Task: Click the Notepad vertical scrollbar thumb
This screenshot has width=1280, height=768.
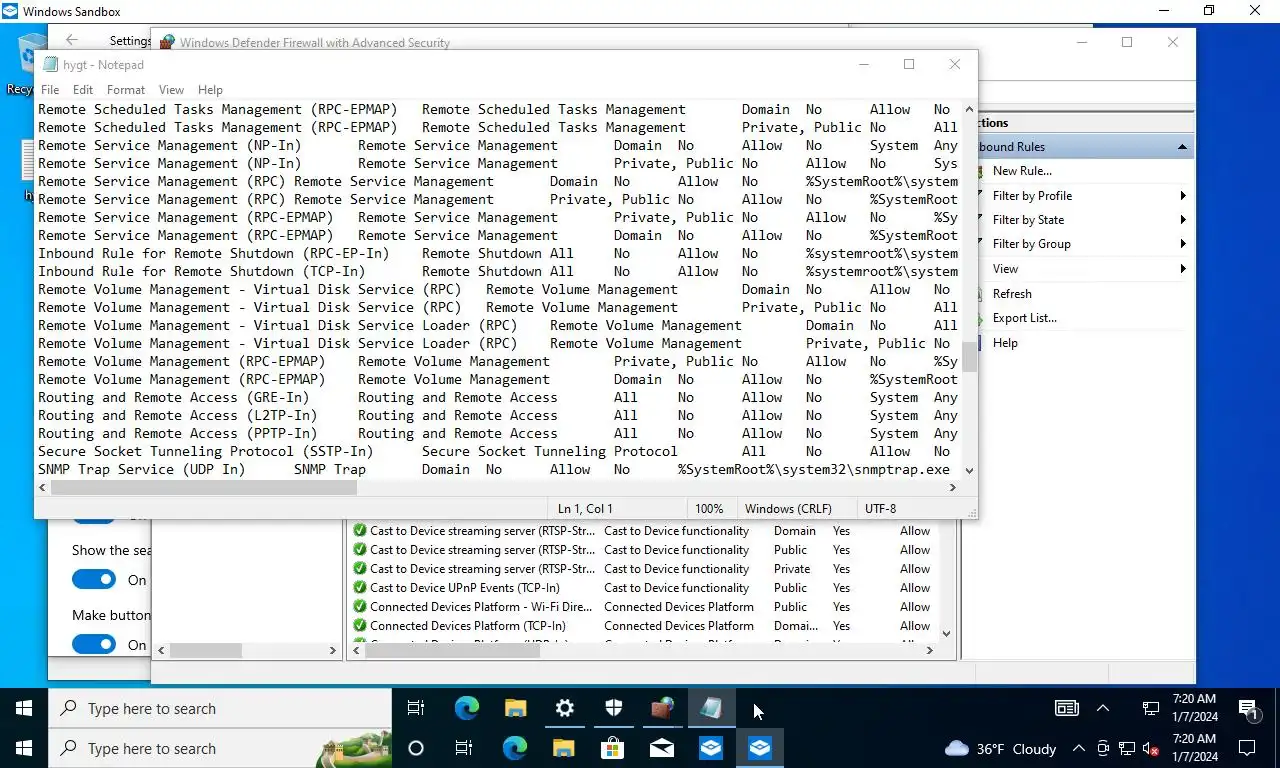Action: [969, 357]
